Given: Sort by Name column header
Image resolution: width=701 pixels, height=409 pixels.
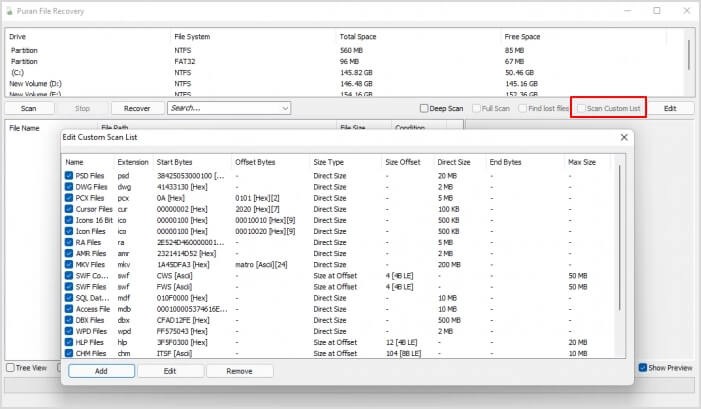Looking at the screenshot, I should (x=75, y=162).
